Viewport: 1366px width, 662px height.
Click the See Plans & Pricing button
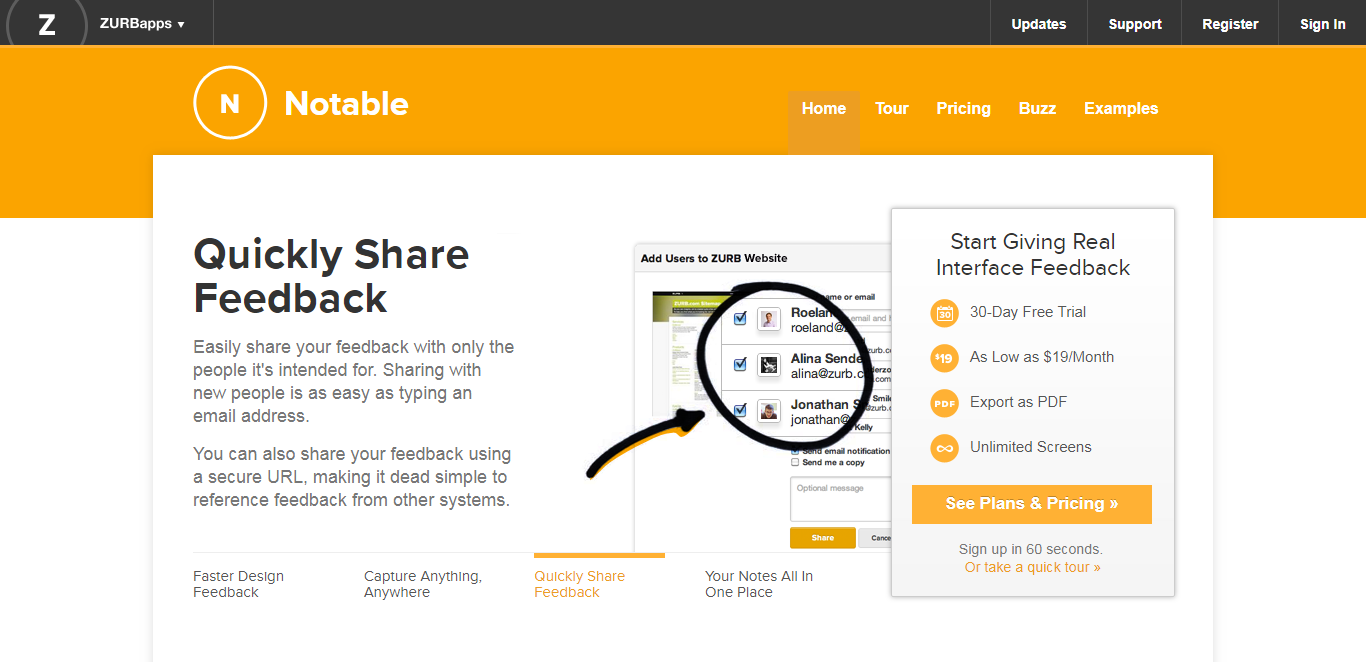tap(1032, 504)
